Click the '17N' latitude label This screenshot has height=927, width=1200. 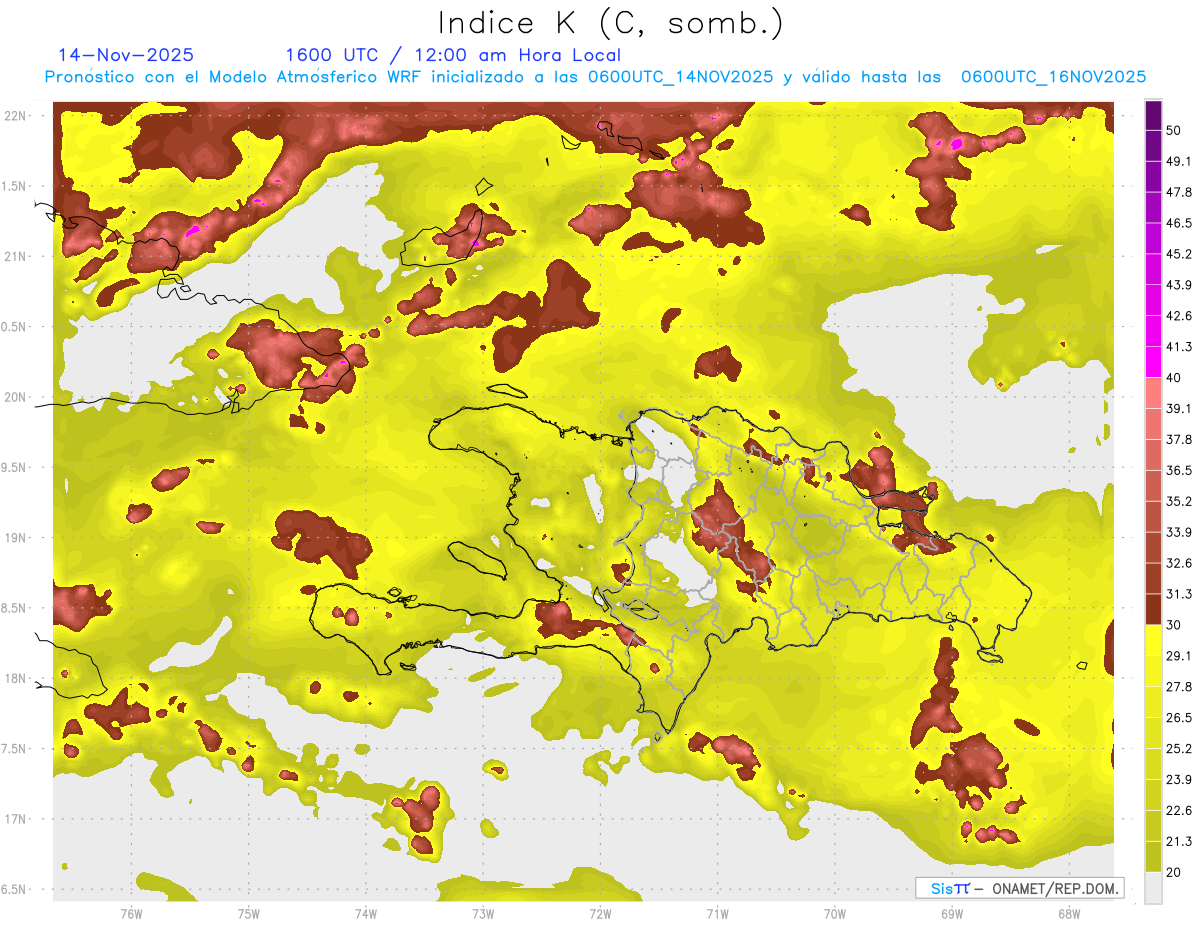click(x=16, y=819)
